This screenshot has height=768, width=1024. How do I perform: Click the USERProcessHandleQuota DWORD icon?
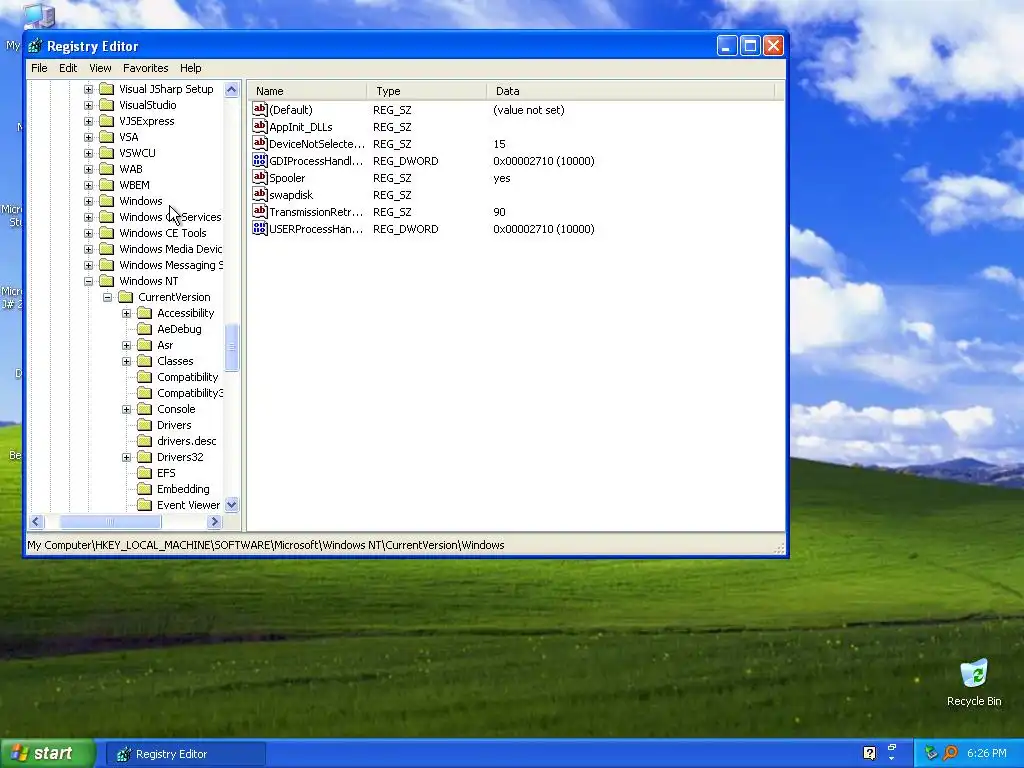point(259,228)
